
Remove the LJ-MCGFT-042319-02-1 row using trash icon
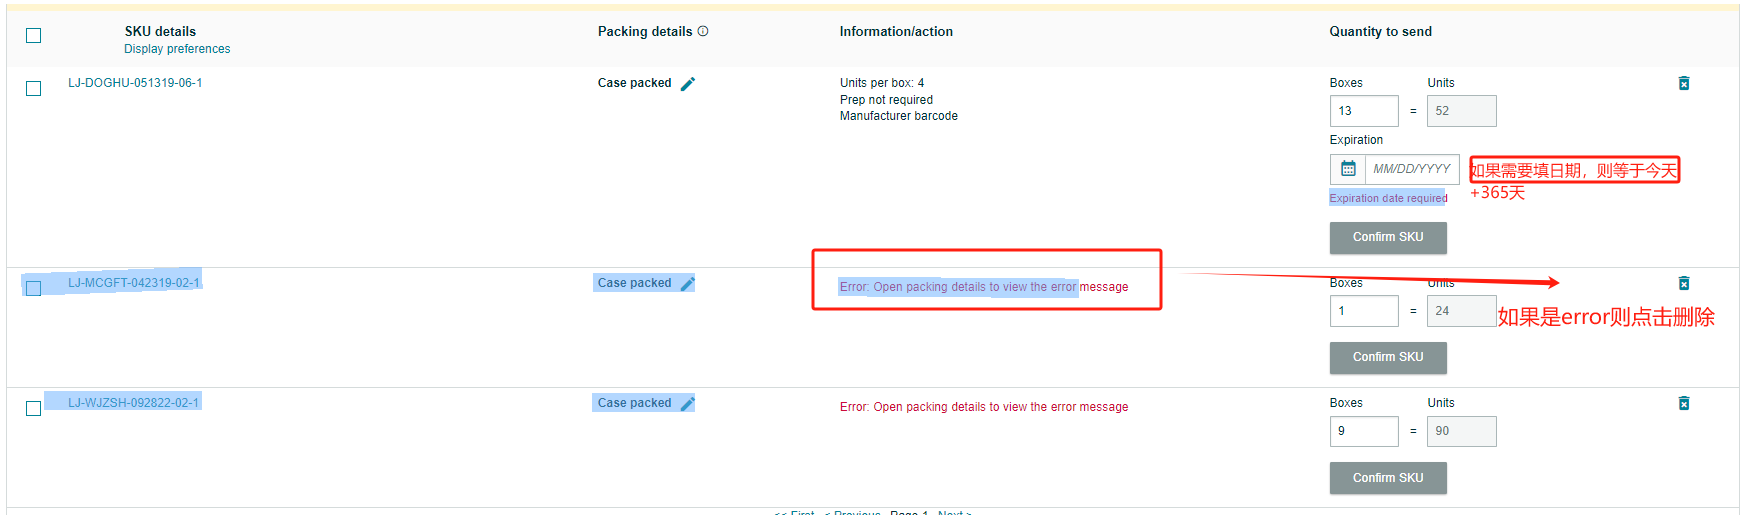pos(1684,283)
